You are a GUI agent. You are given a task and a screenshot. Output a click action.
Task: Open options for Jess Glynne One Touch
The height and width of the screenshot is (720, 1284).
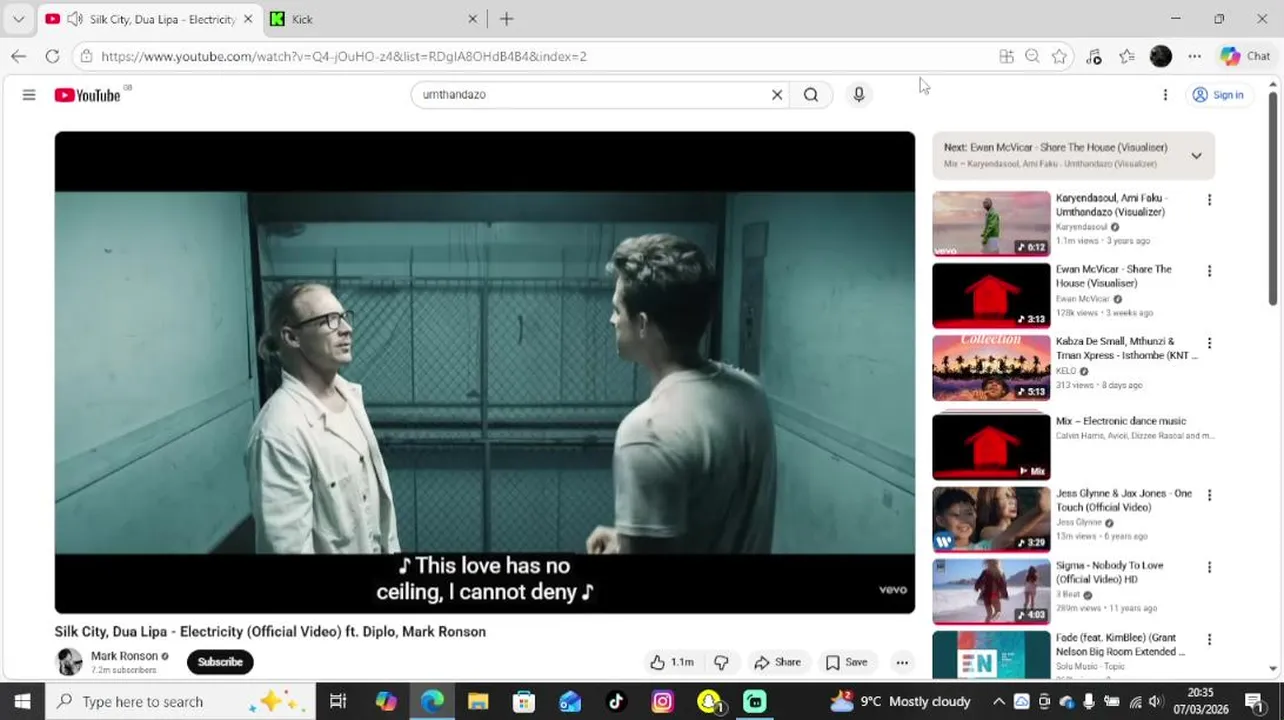coord(1209,495)
